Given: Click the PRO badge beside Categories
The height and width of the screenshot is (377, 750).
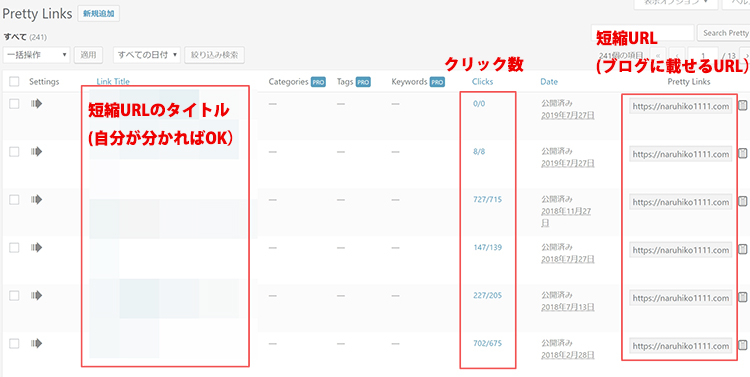Looking at the screenshot, I should (x=318, y=82).
